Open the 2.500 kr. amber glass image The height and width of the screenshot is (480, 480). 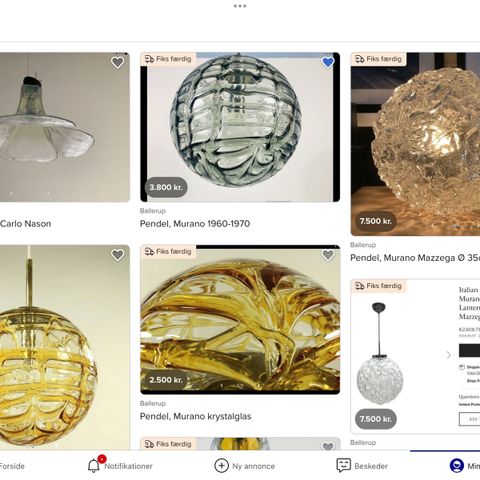[240, 320]
